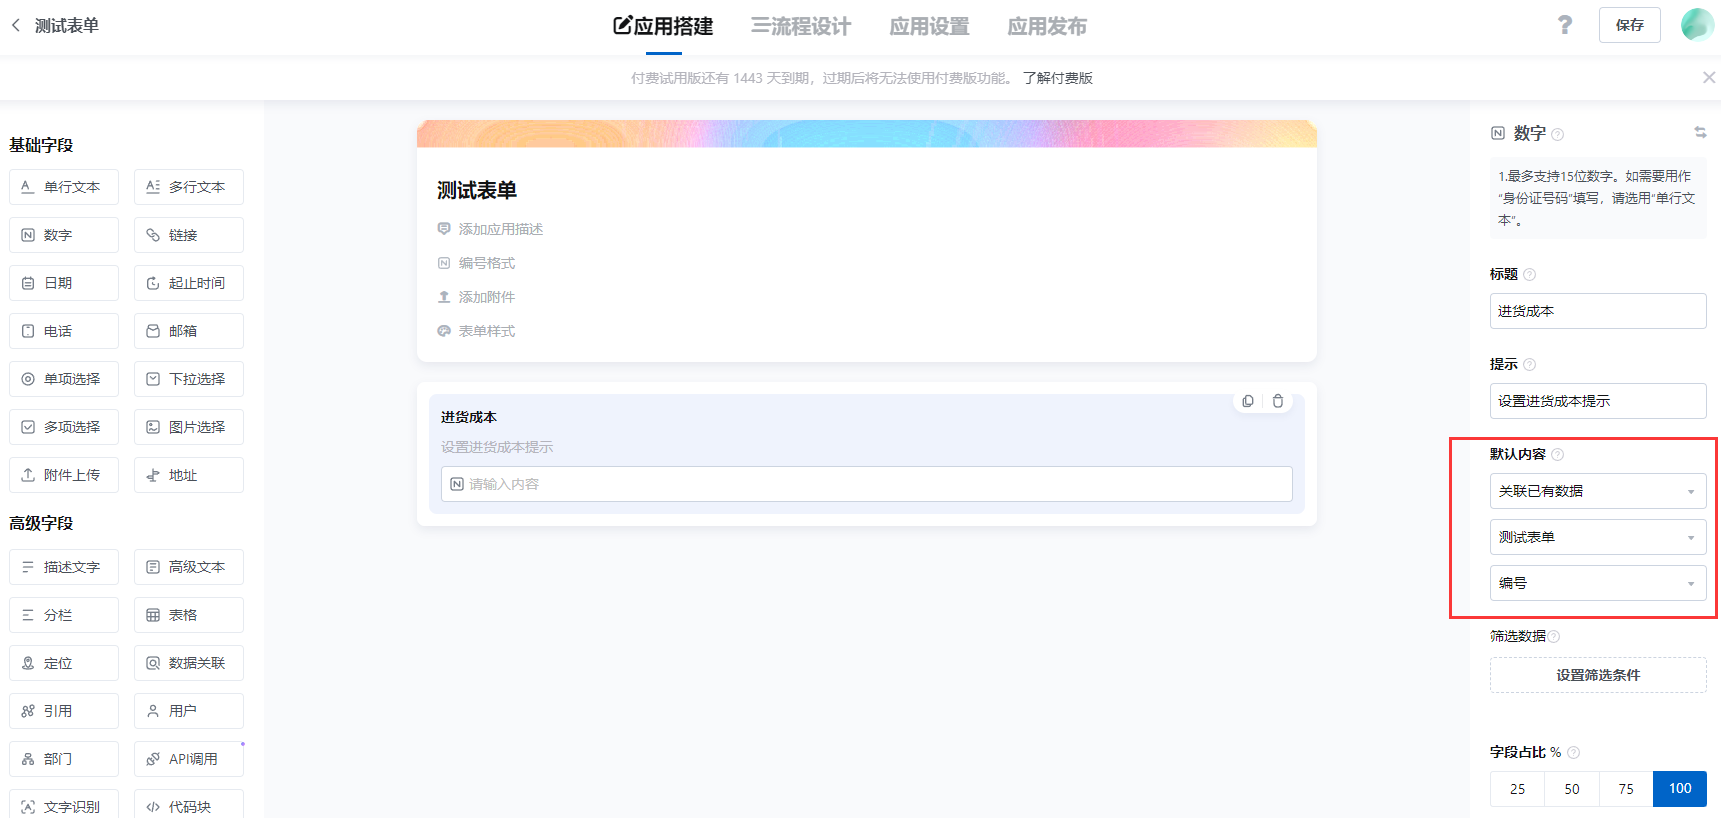Image resolution: width=1721 pixels, height=818 pixels.
Task: Copy the 进货成本 field
Action: [x=1248, y=401]
